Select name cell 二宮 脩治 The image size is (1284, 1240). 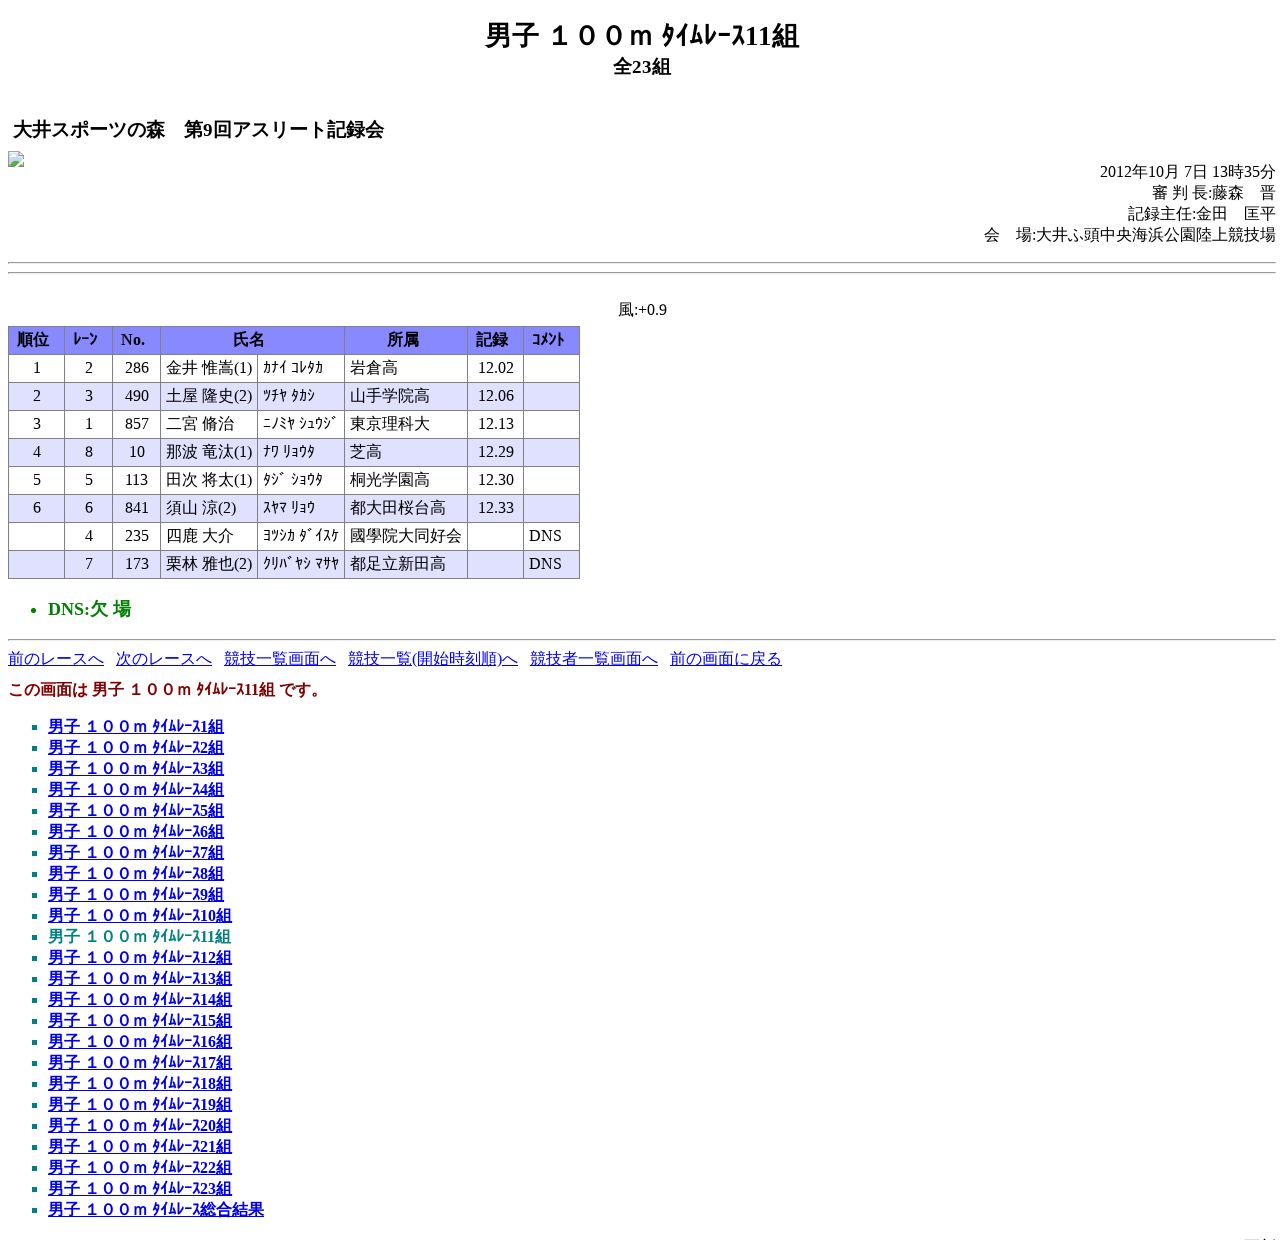pos(209,424)
